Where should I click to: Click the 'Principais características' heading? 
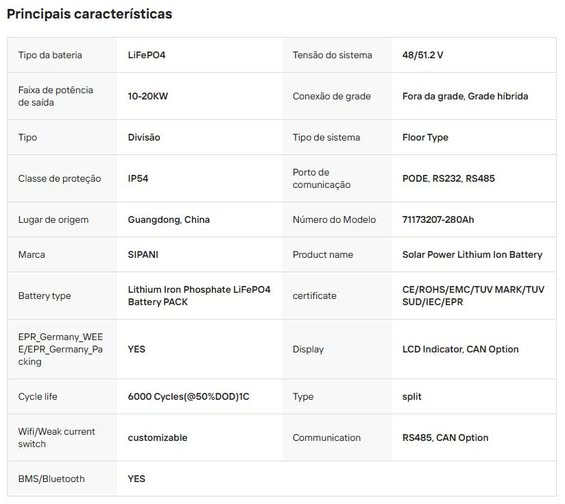click(89, 14)
